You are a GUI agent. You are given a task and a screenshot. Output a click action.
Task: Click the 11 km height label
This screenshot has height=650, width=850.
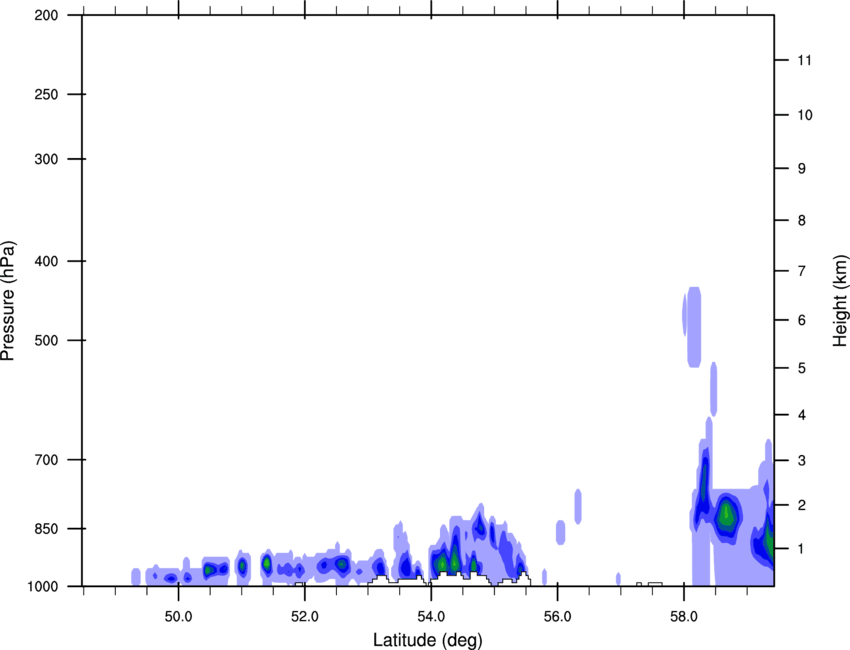coord(805,60)
